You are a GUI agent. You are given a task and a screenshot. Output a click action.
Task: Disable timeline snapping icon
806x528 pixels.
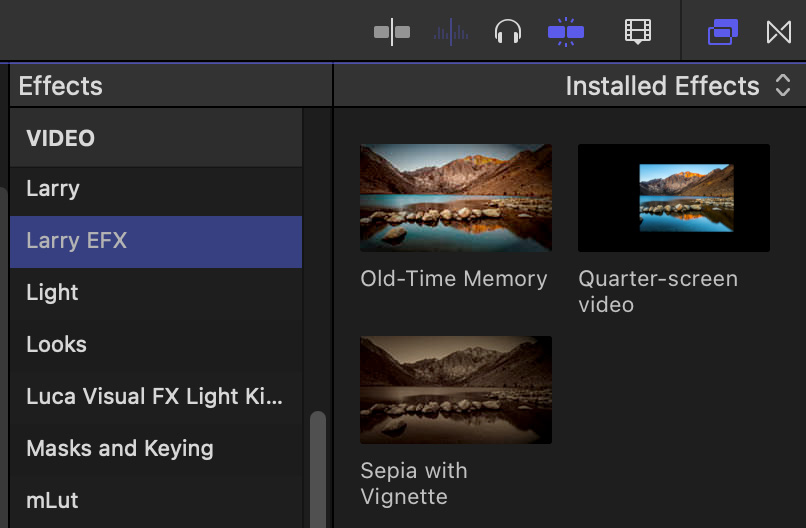(x=566, y=32)
